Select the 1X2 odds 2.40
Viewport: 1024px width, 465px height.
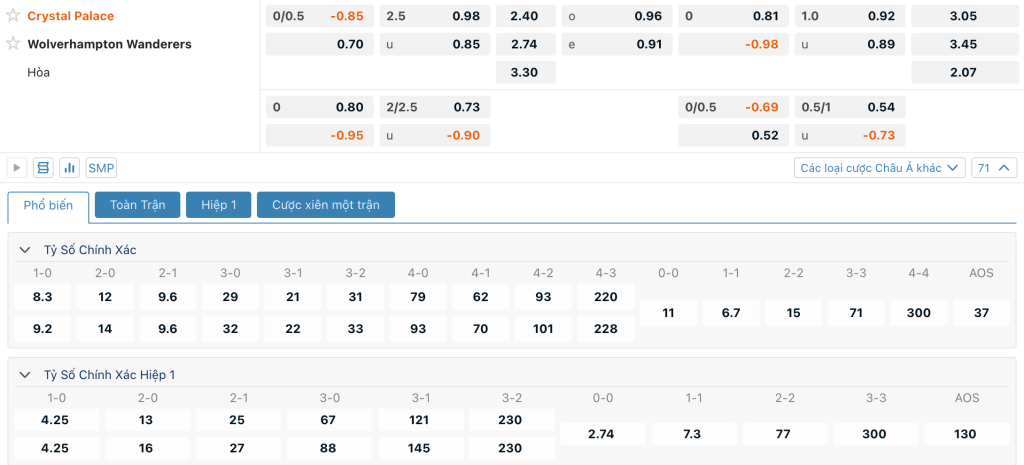click(526, 16)
